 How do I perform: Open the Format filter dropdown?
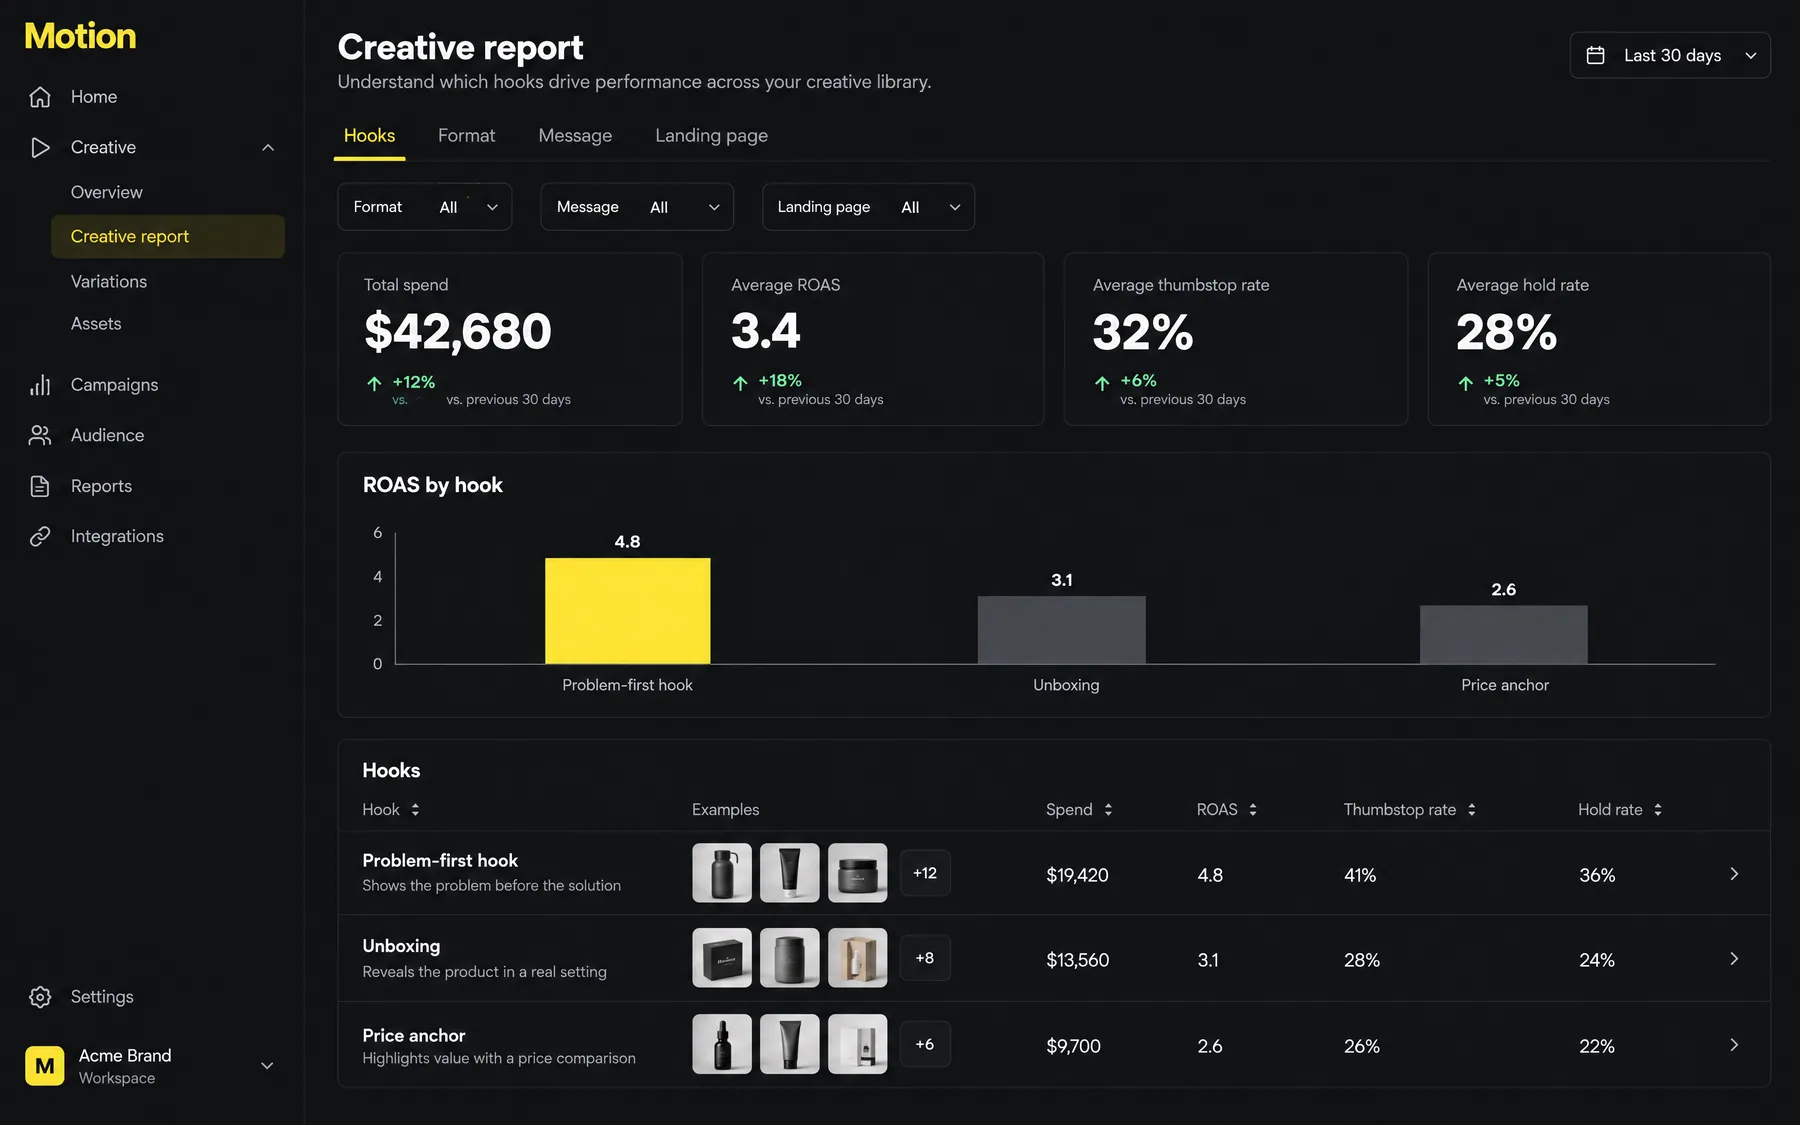425,207
